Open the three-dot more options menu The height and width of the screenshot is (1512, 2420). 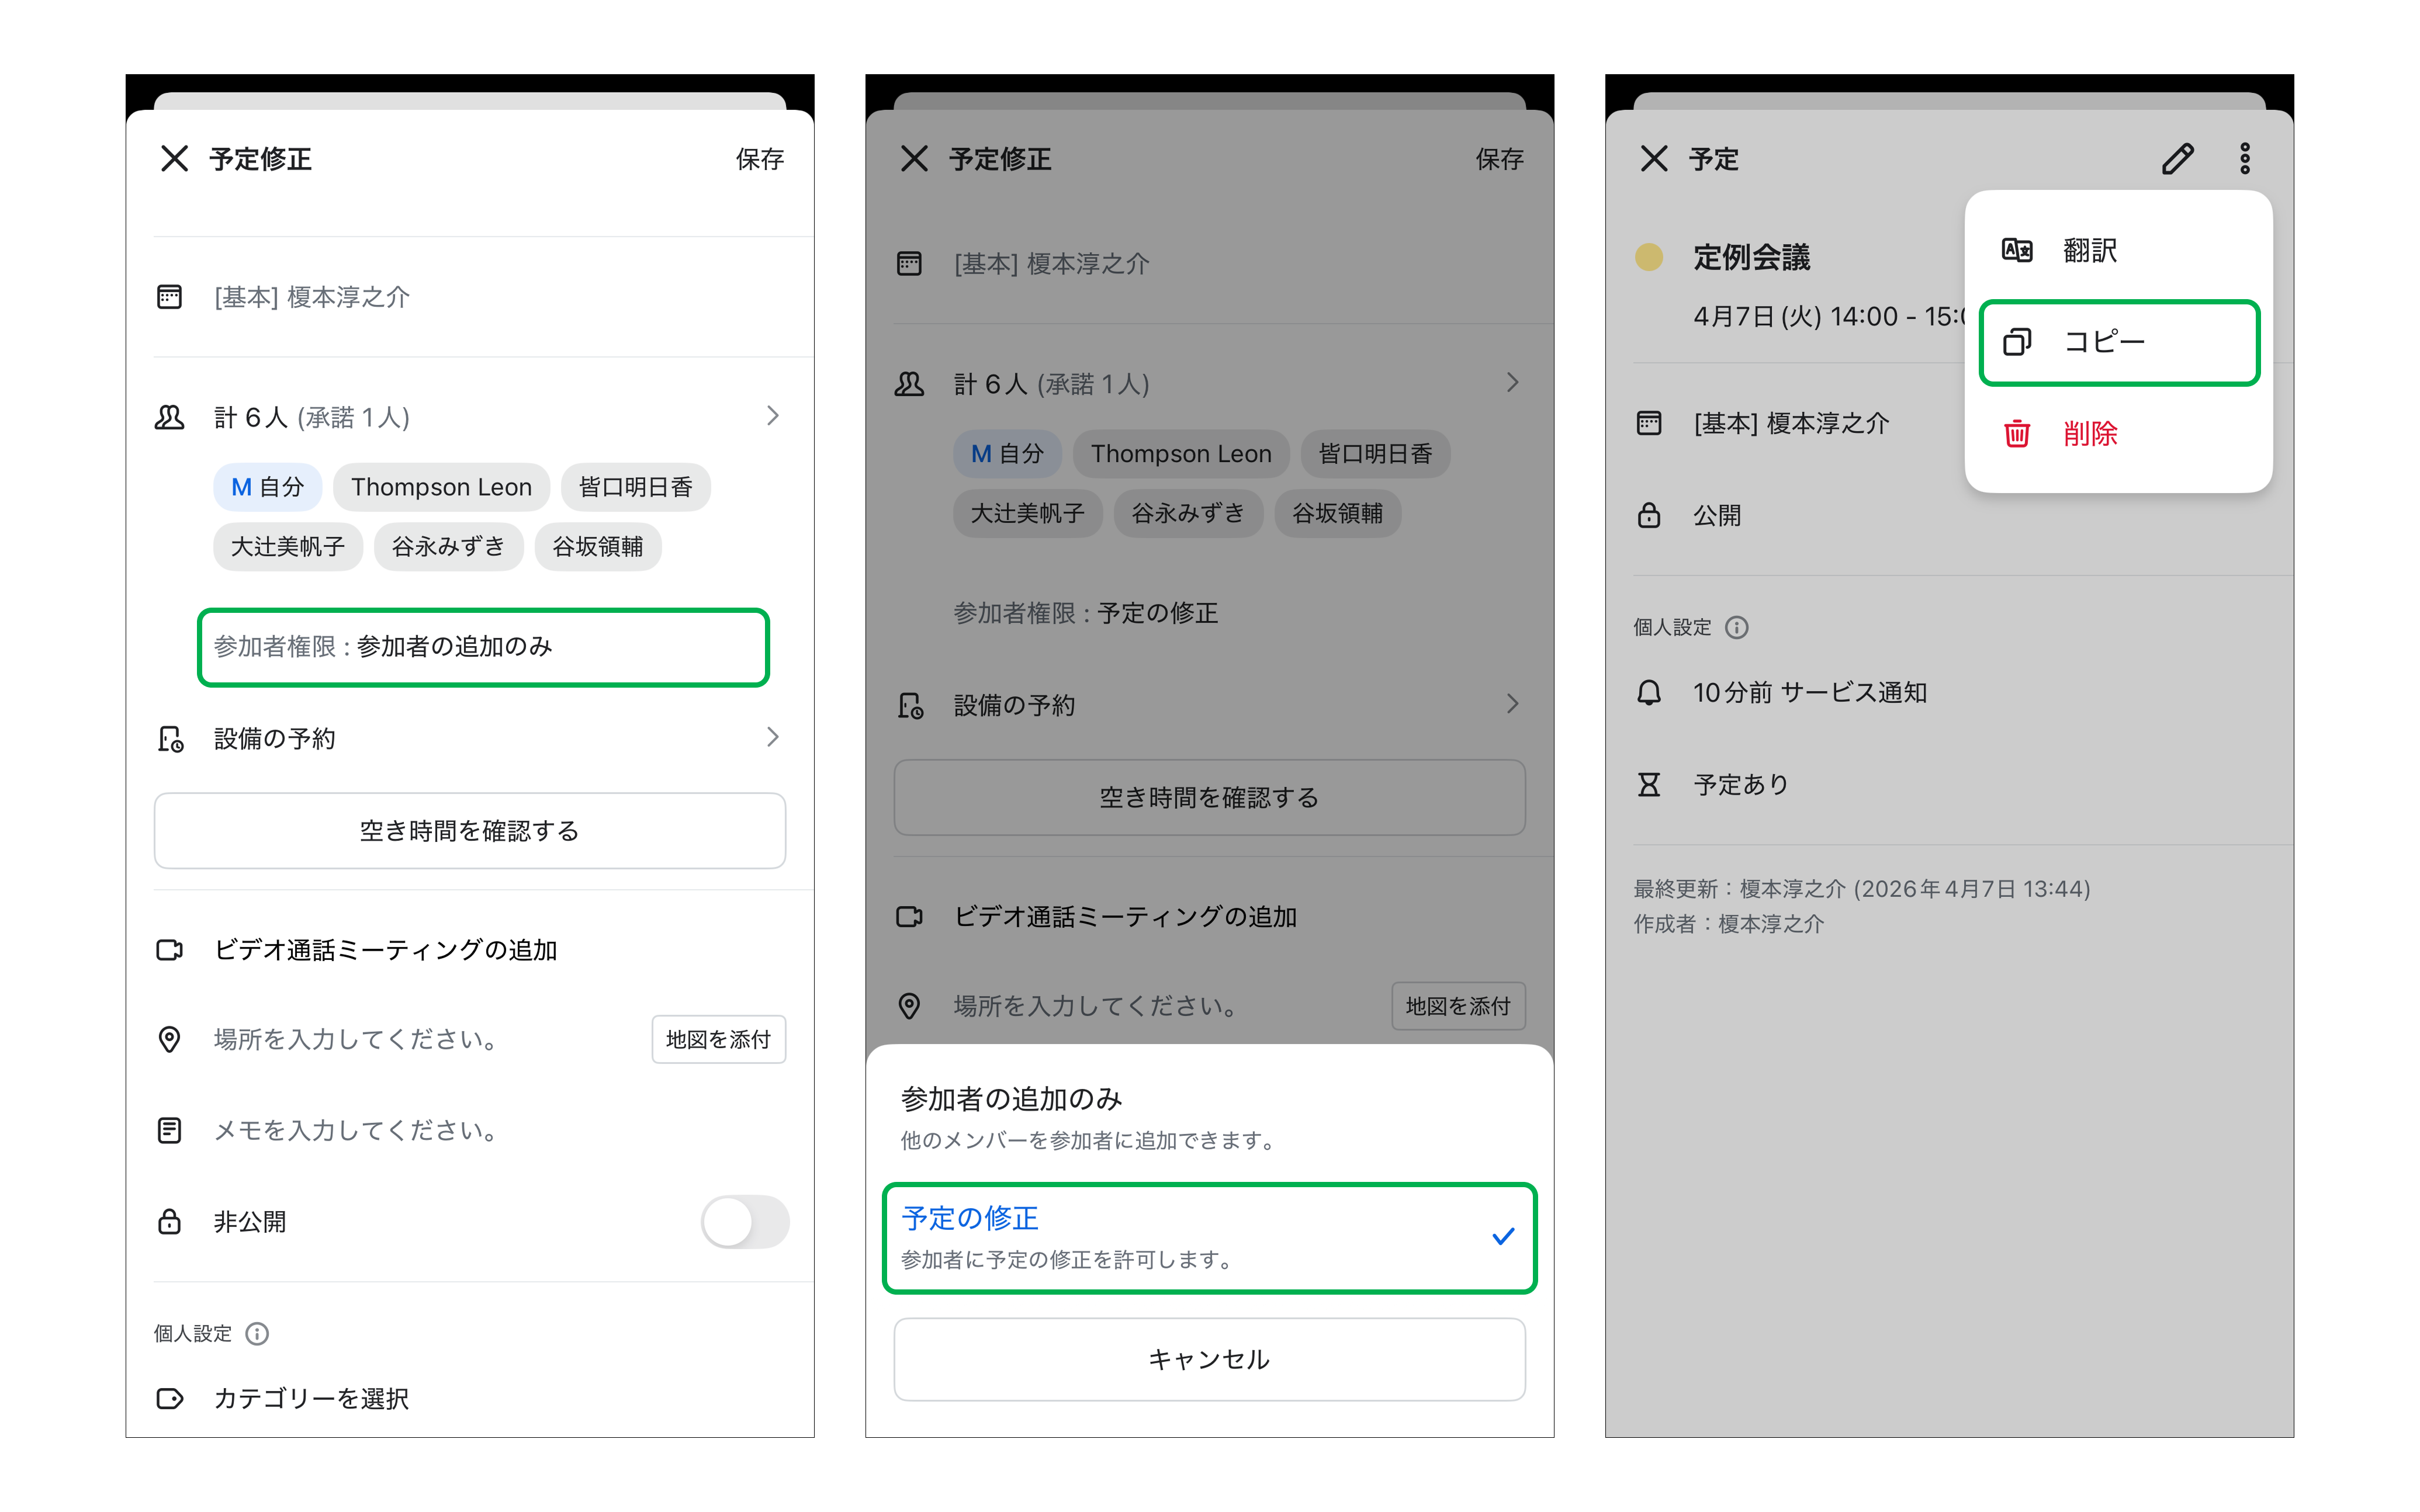coord(2244,158)
